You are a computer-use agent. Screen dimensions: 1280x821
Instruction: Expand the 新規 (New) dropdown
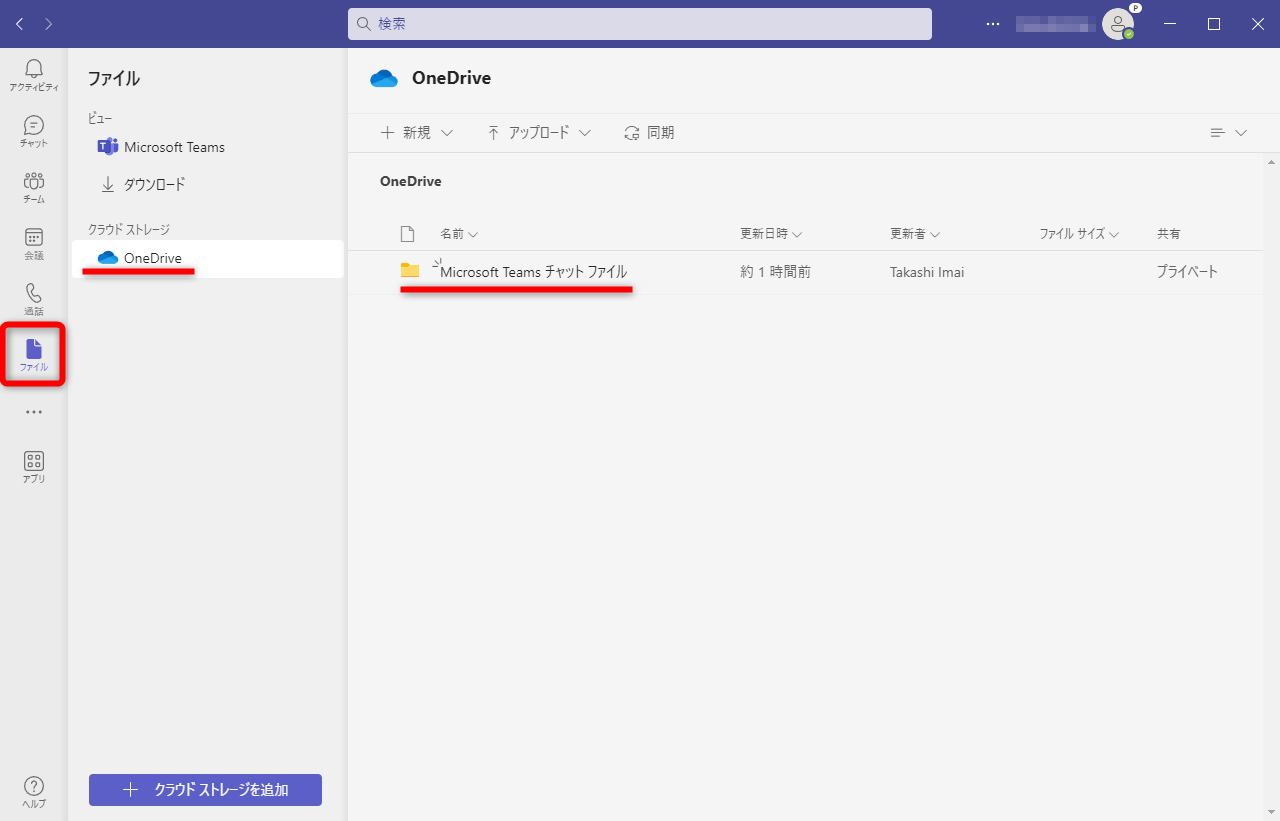[417, 132]
